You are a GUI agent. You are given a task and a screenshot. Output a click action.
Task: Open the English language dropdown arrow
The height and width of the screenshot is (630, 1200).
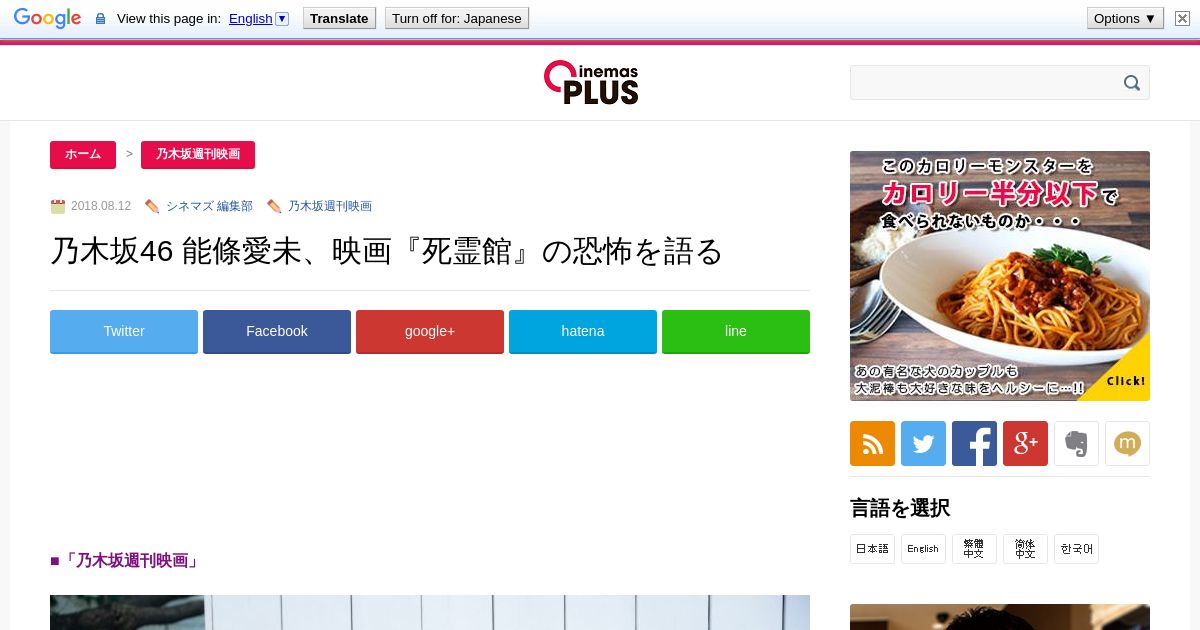click(282, 18)
